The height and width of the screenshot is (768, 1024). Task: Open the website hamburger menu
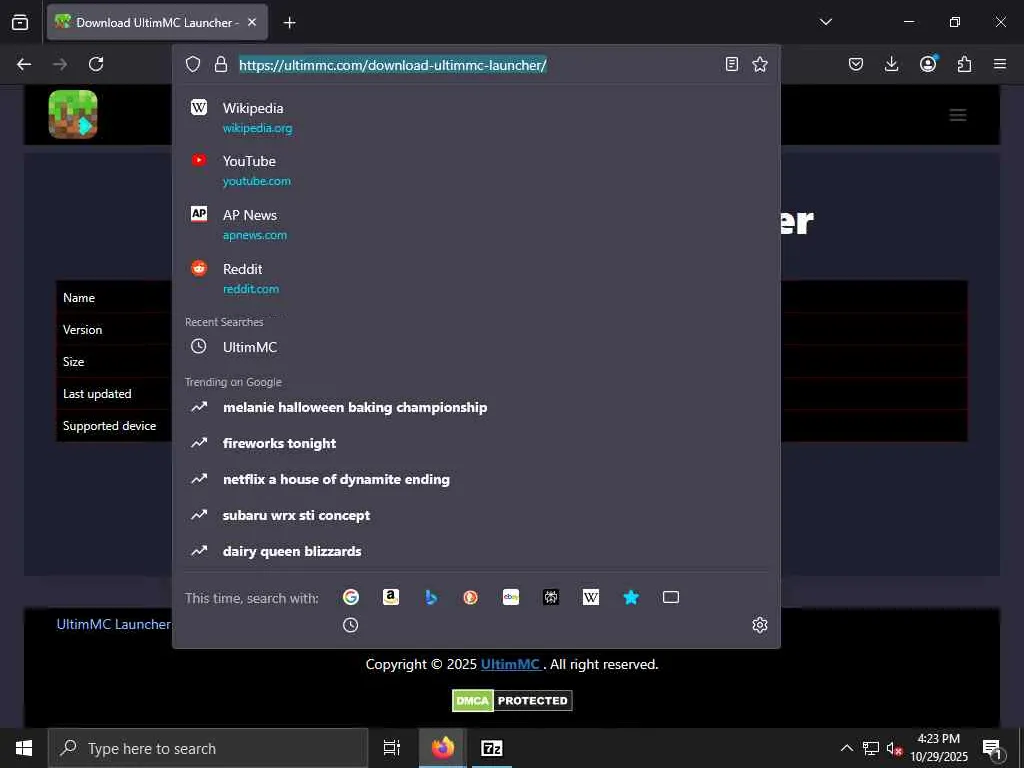pos(957,115)
